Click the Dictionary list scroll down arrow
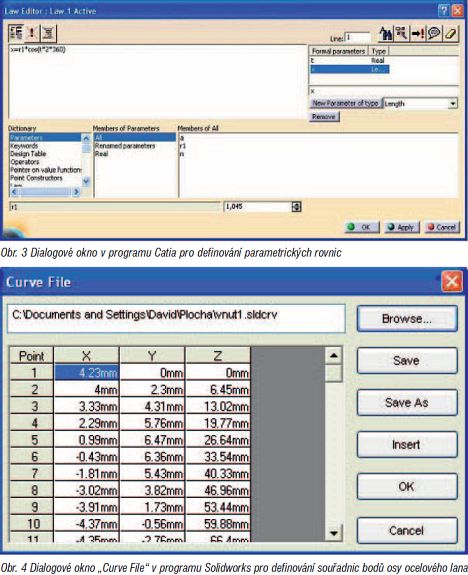Screen dimensions: 468x575 coord(86,180)
